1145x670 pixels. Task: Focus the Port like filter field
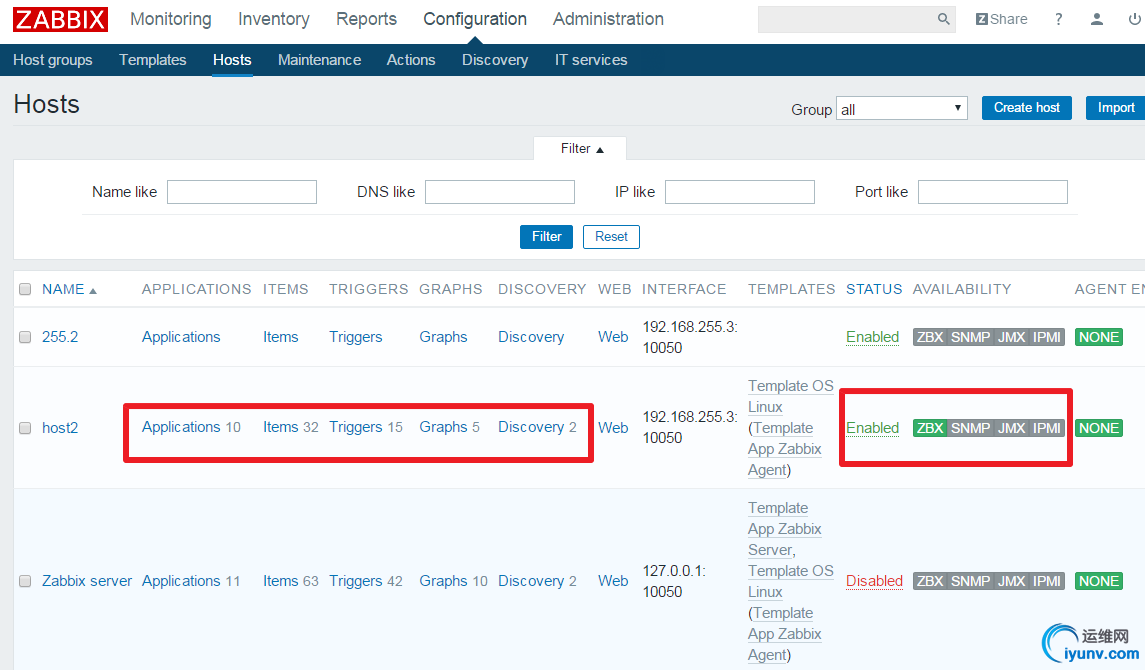[992, 192]
